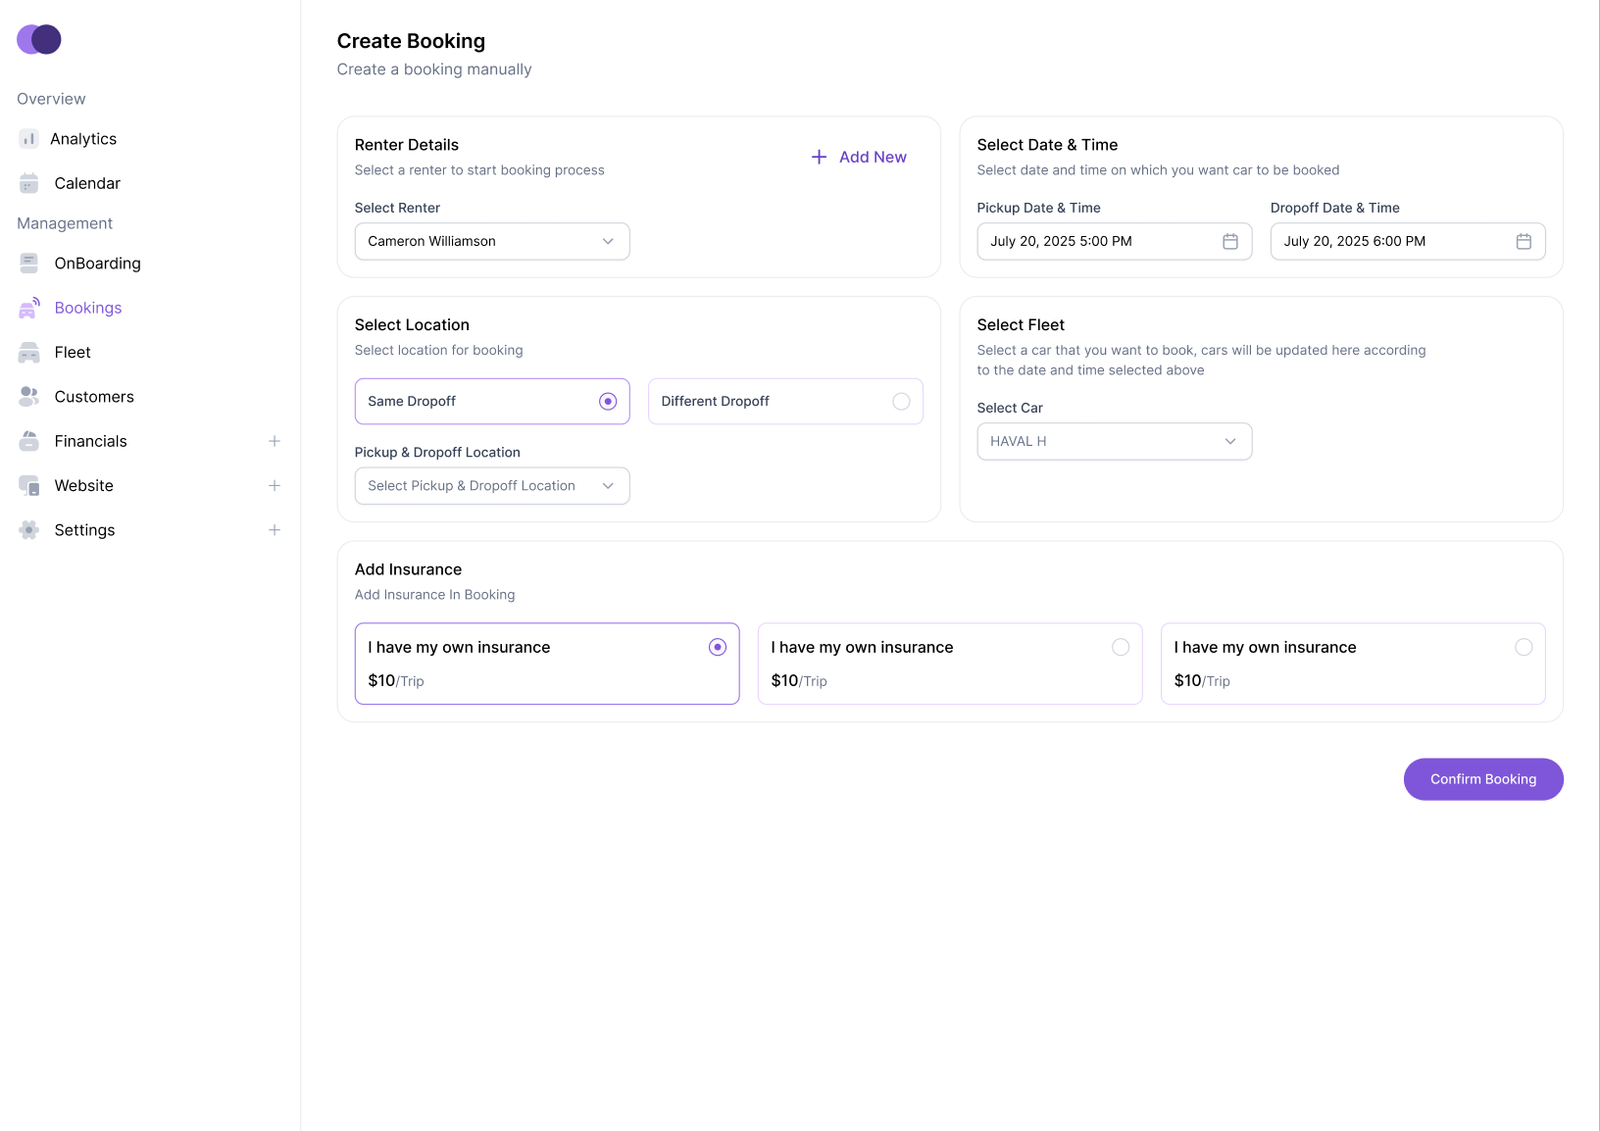Image resolution: width=1600 pixels, height=1131 pixels.
Task: Click the Website sidebar icon
Action: 29,486
